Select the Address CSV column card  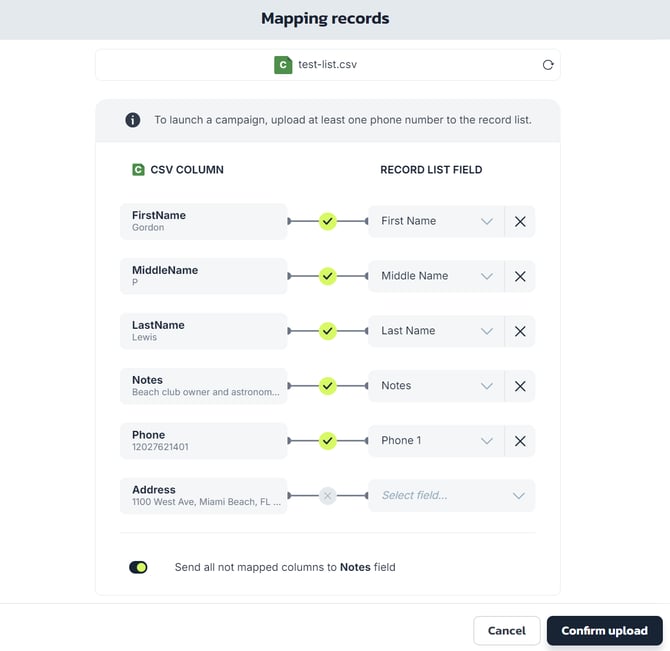point(203,496)
